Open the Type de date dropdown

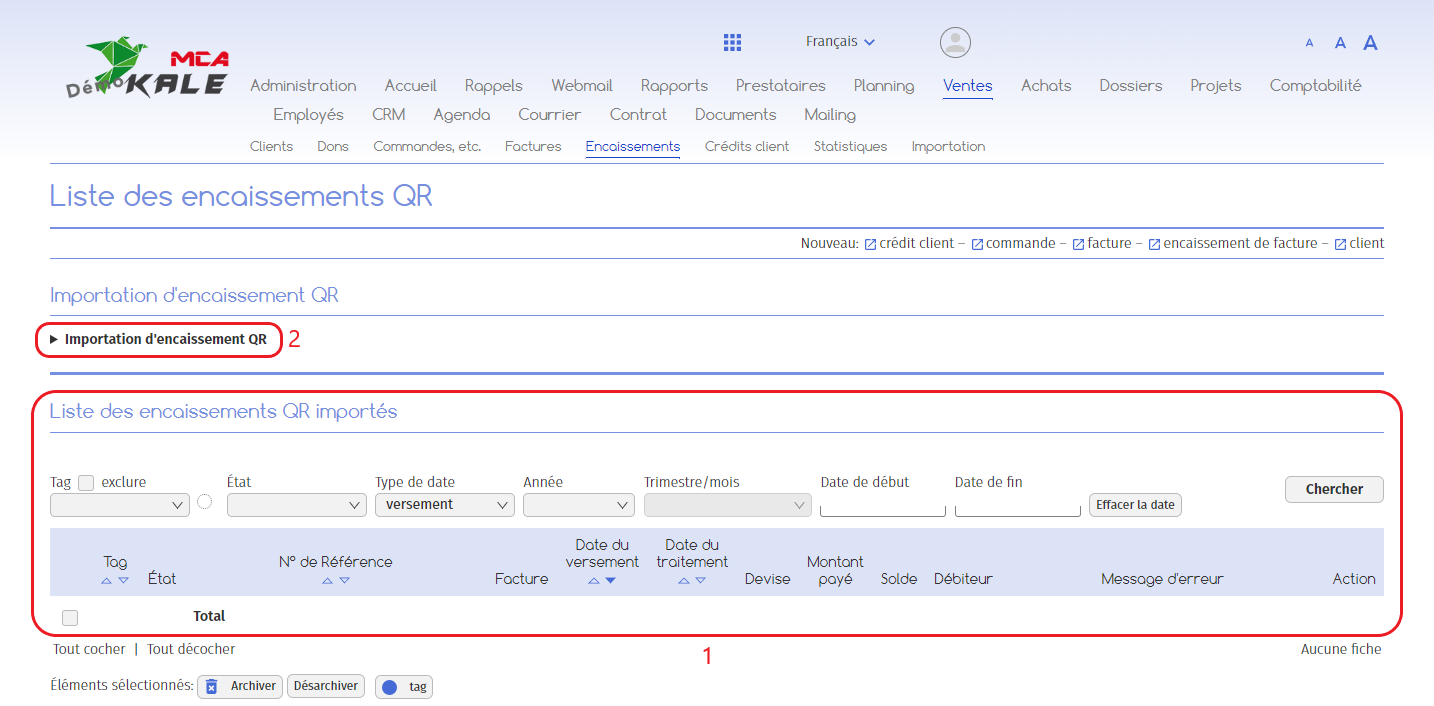[445, 505]
